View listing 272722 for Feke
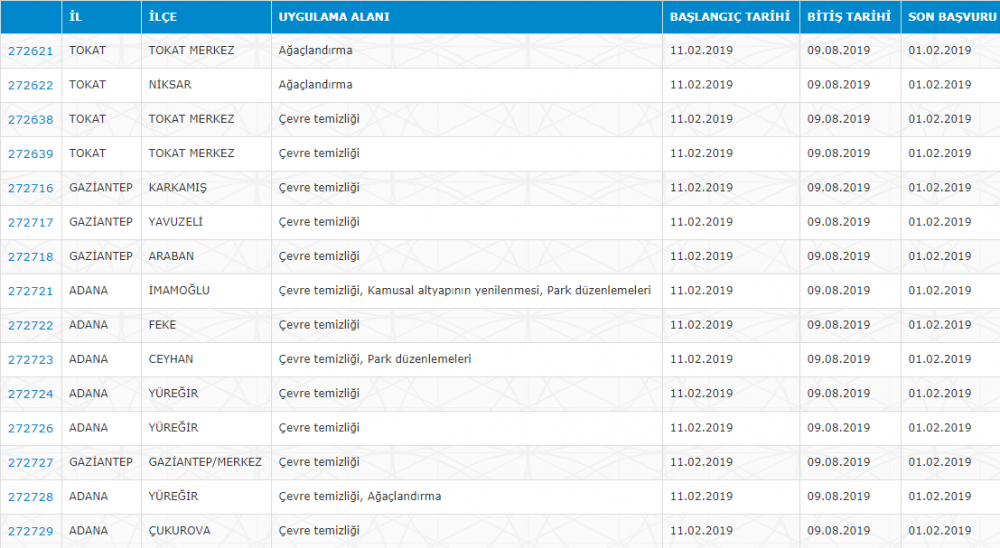The height and width of the screenshot is (548, 1000). 31,325
